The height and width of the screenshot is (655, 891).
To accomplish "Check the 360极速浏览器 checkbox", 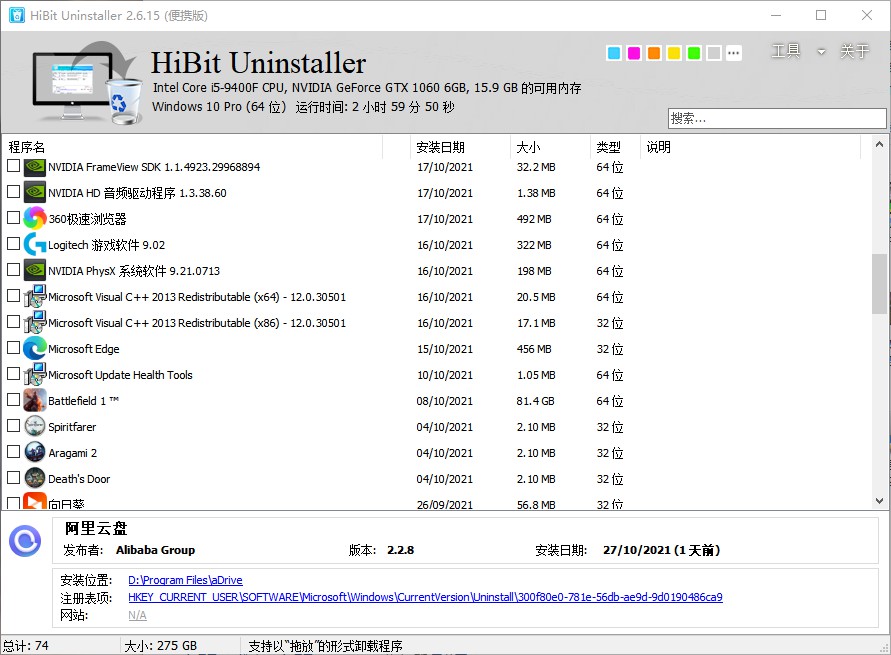I will point(14,218).
